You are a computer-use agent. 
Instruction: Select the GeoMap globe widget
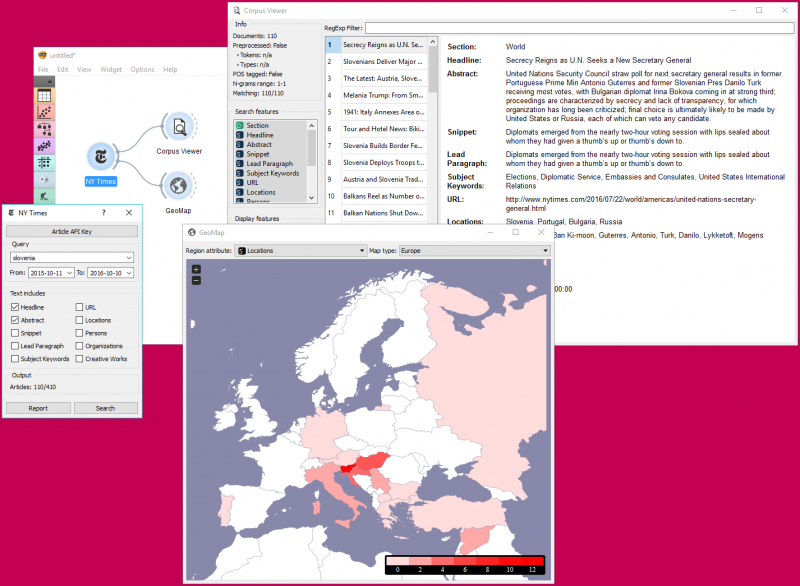[179, 185]
